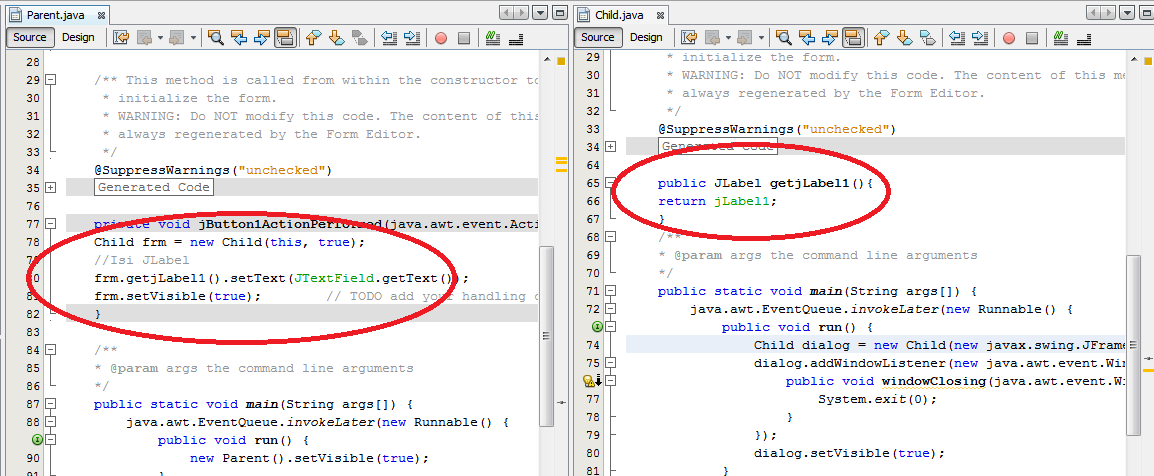The width and height of the screenshot is (1154, 476).
Task: Uncomment selected lines in Child.java toolbar
Action: click(x=1083, y=38)
